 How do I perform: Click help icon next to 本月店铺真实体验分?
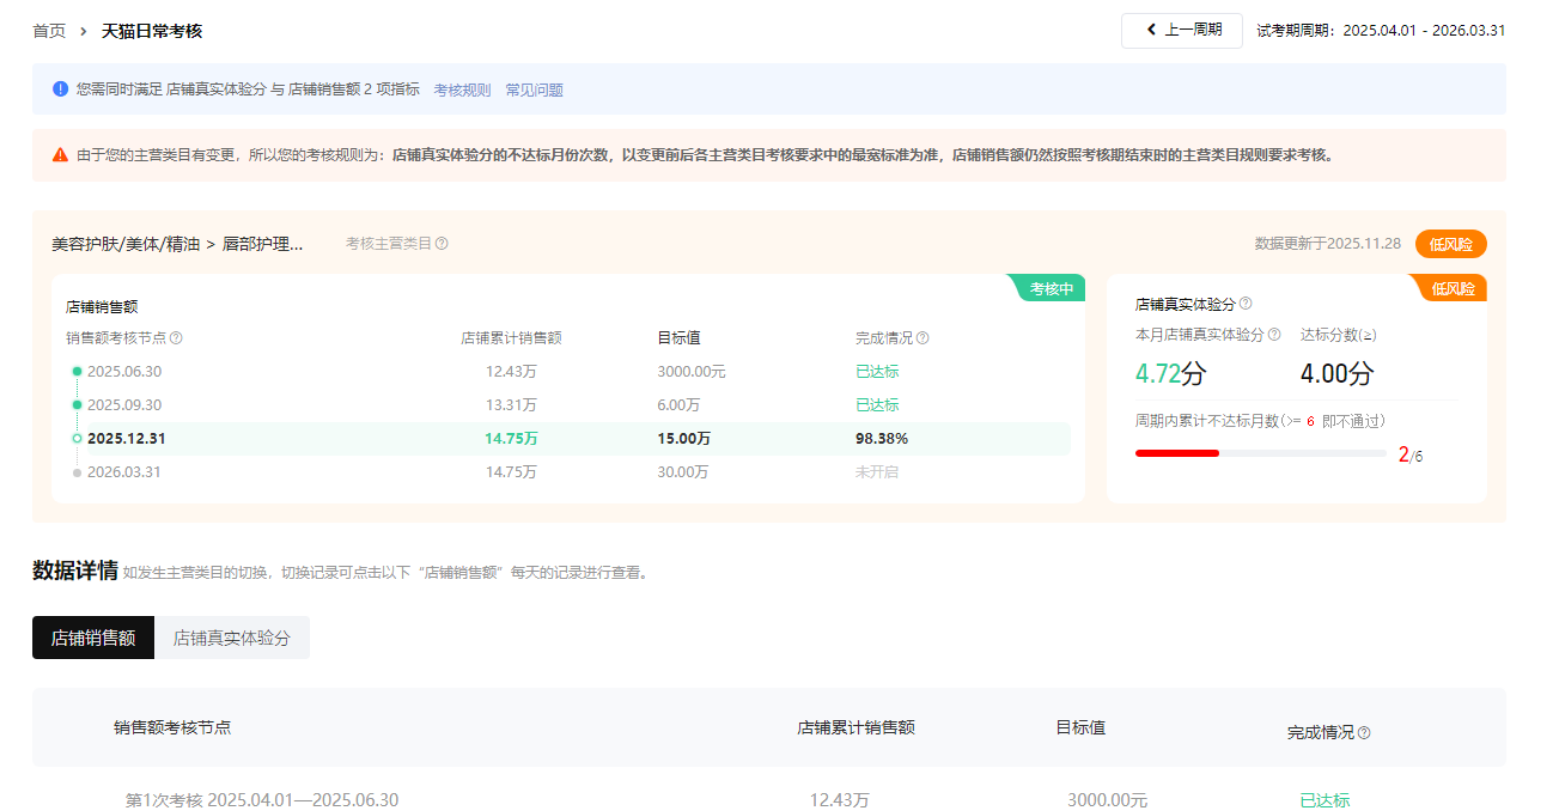tap(1274, 335)
